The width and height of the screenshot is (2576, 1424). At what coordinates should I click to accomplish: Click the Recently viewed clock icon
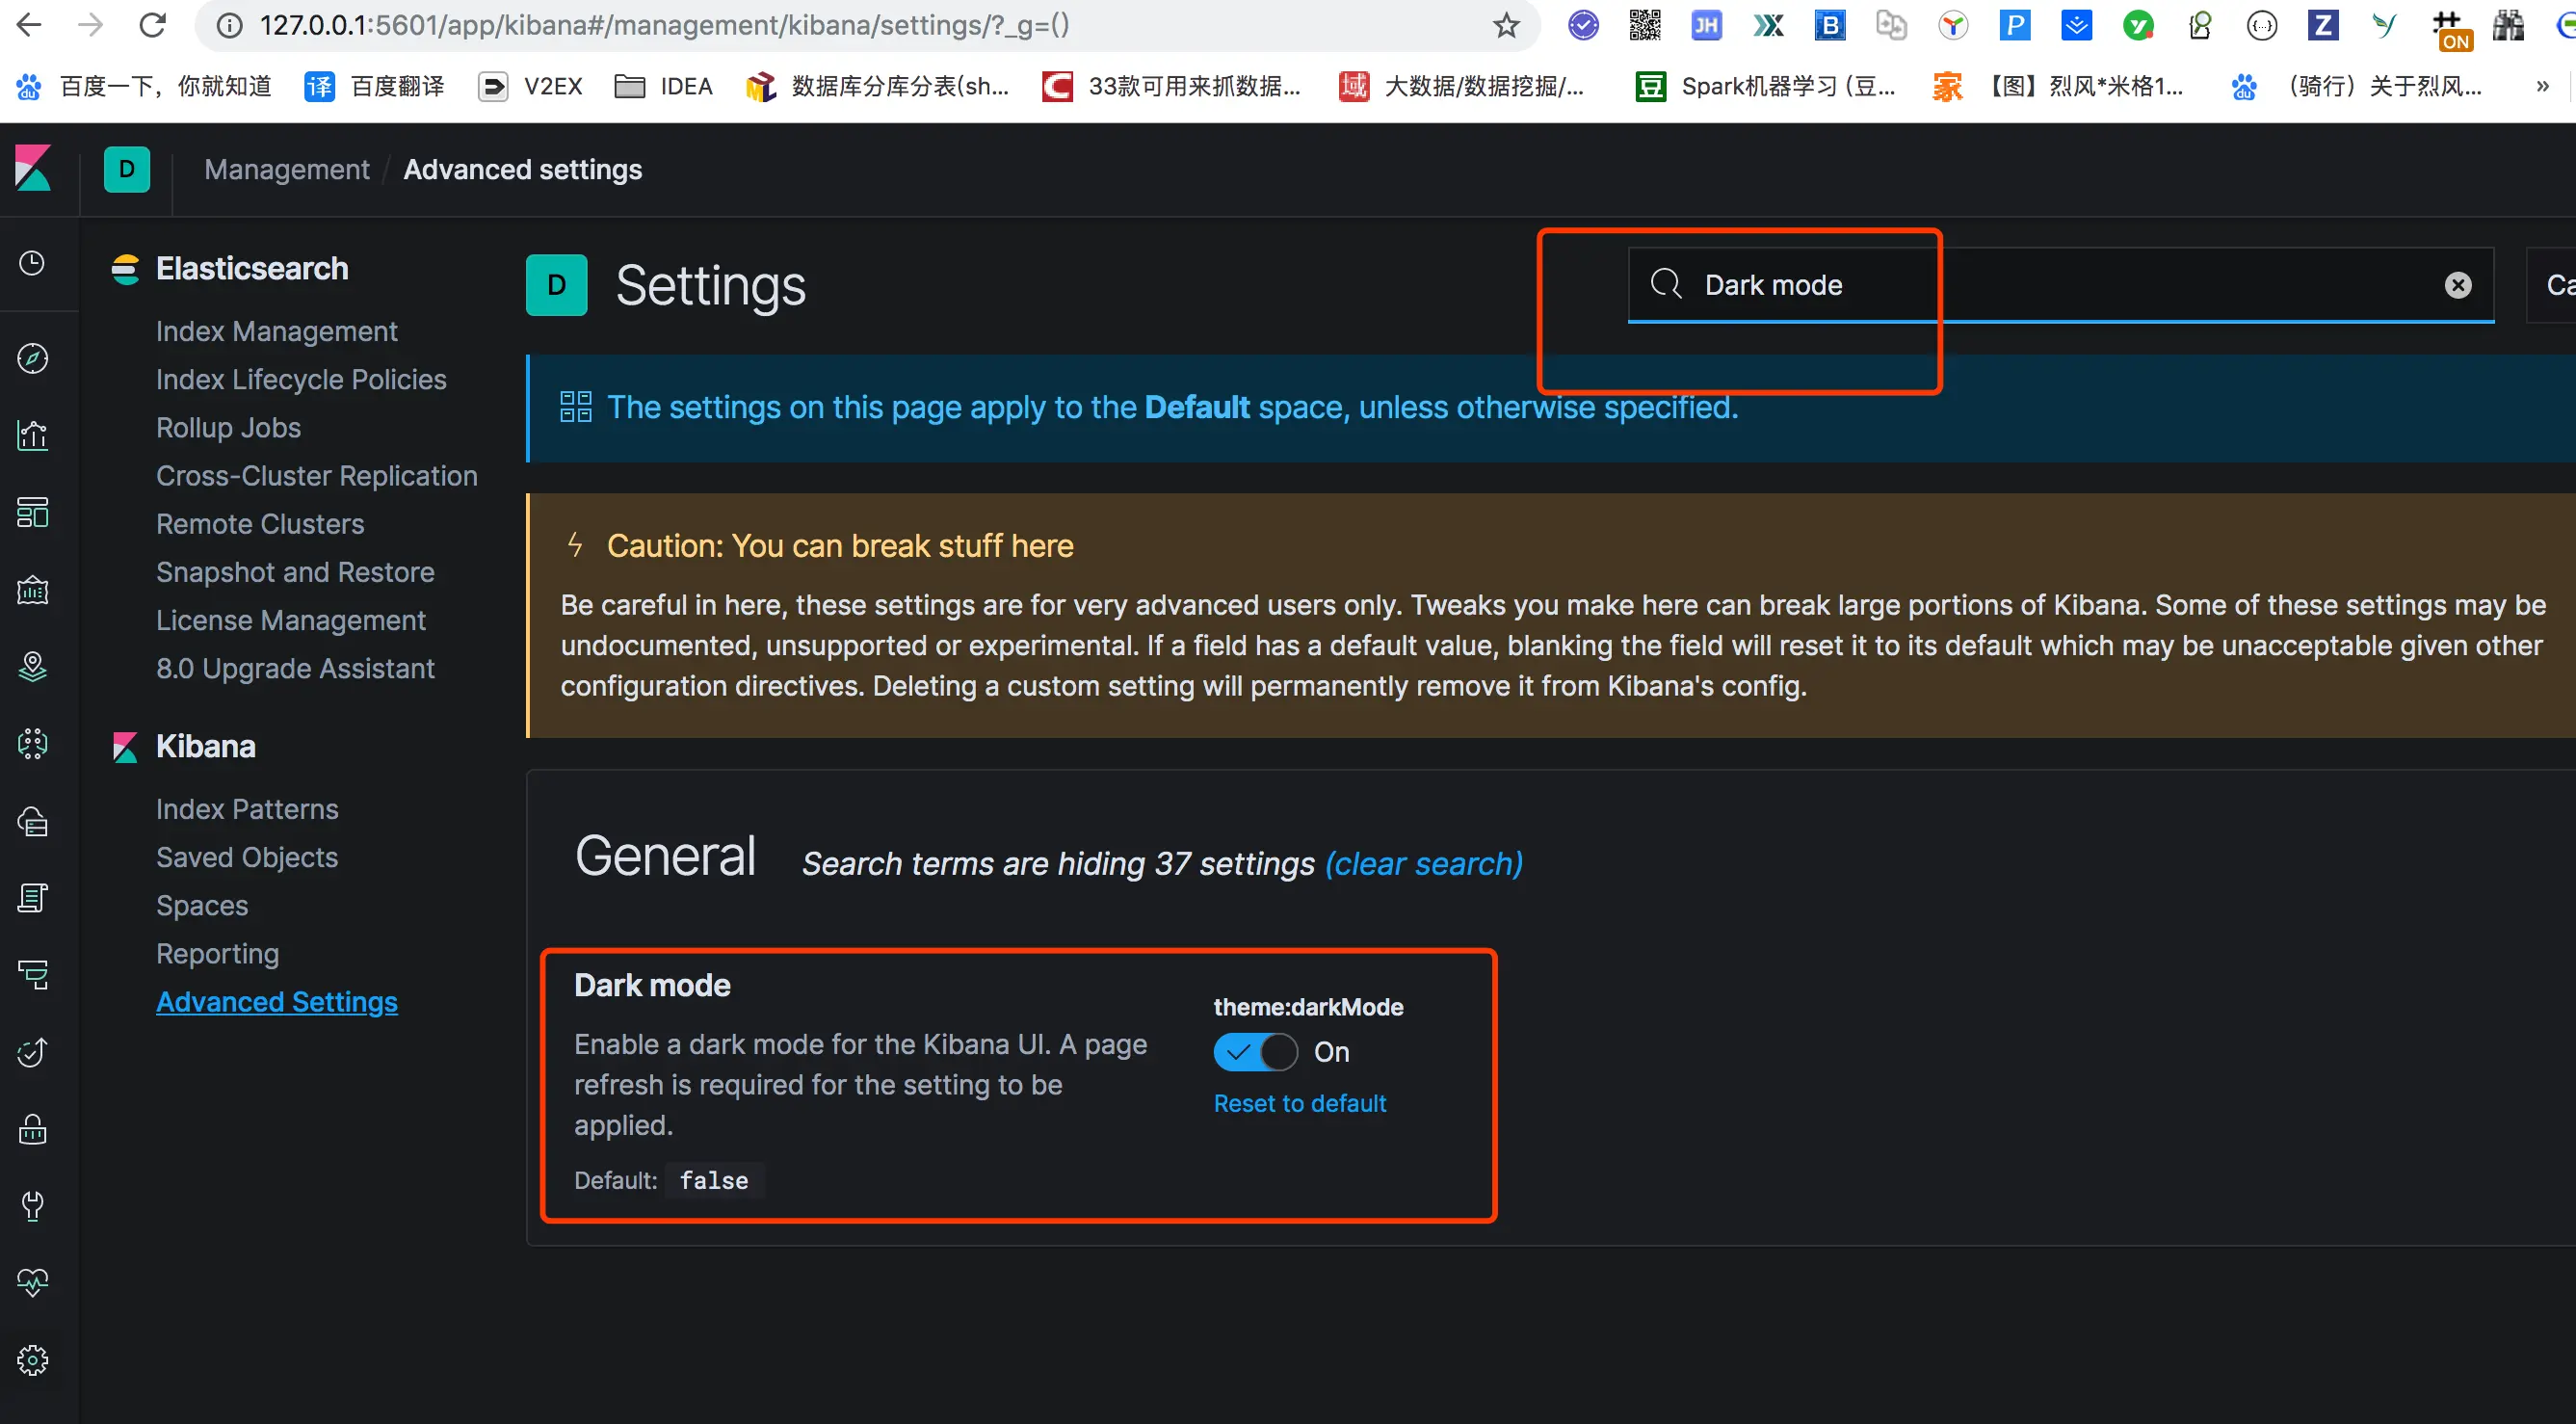point(32,263)
